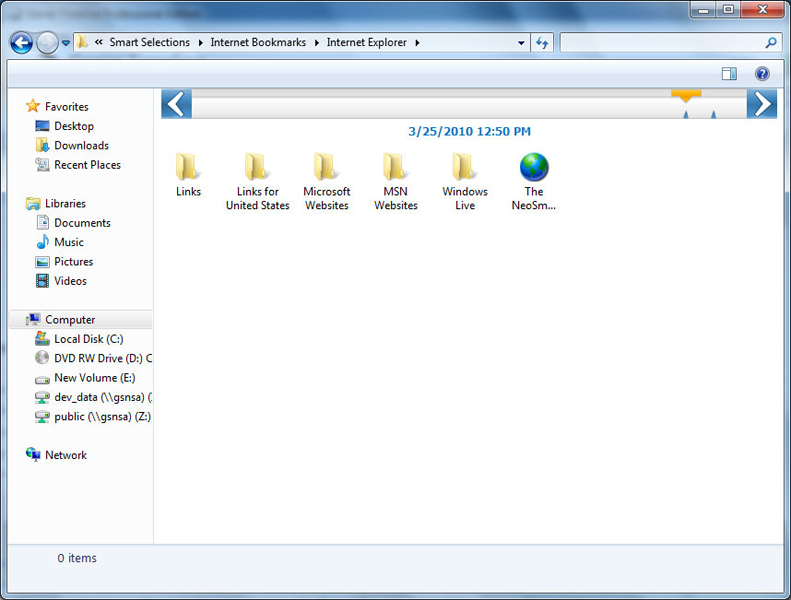Screen dimensions: 791x600
Task: Maximize the Explorer window
Action: point(728,10)
